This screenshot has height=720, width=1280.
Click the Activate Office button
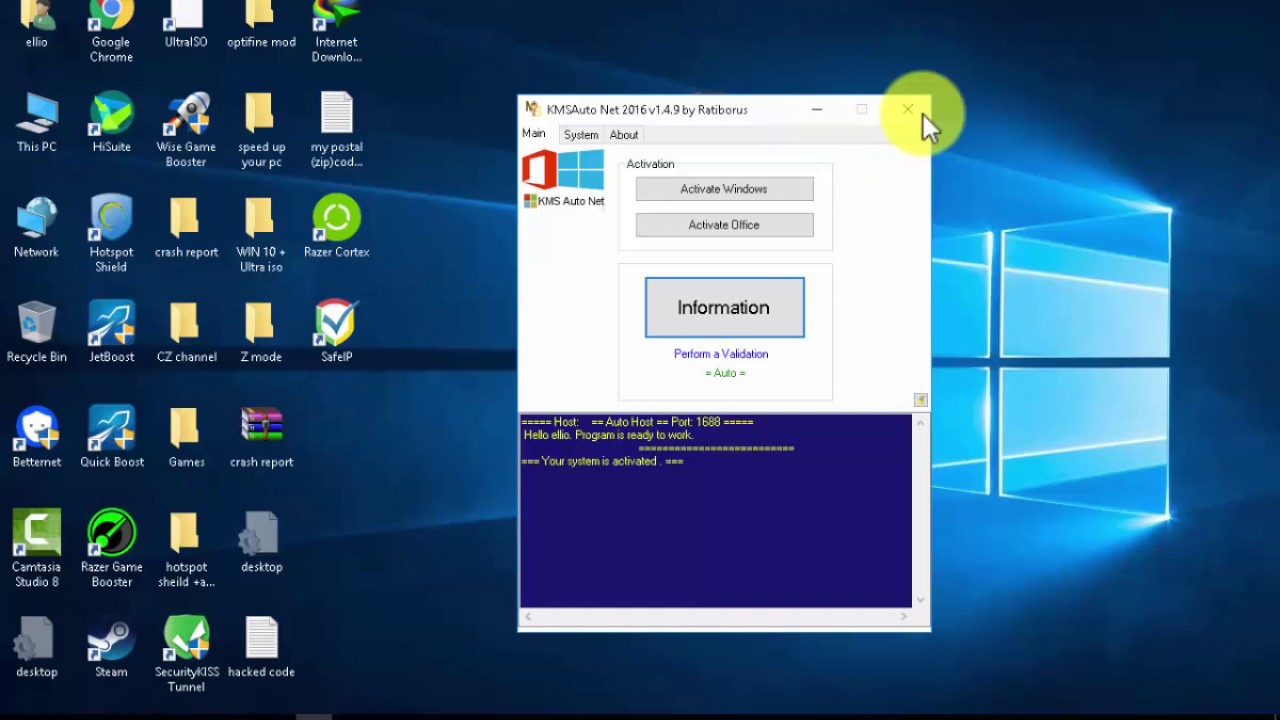pos(724,225)
